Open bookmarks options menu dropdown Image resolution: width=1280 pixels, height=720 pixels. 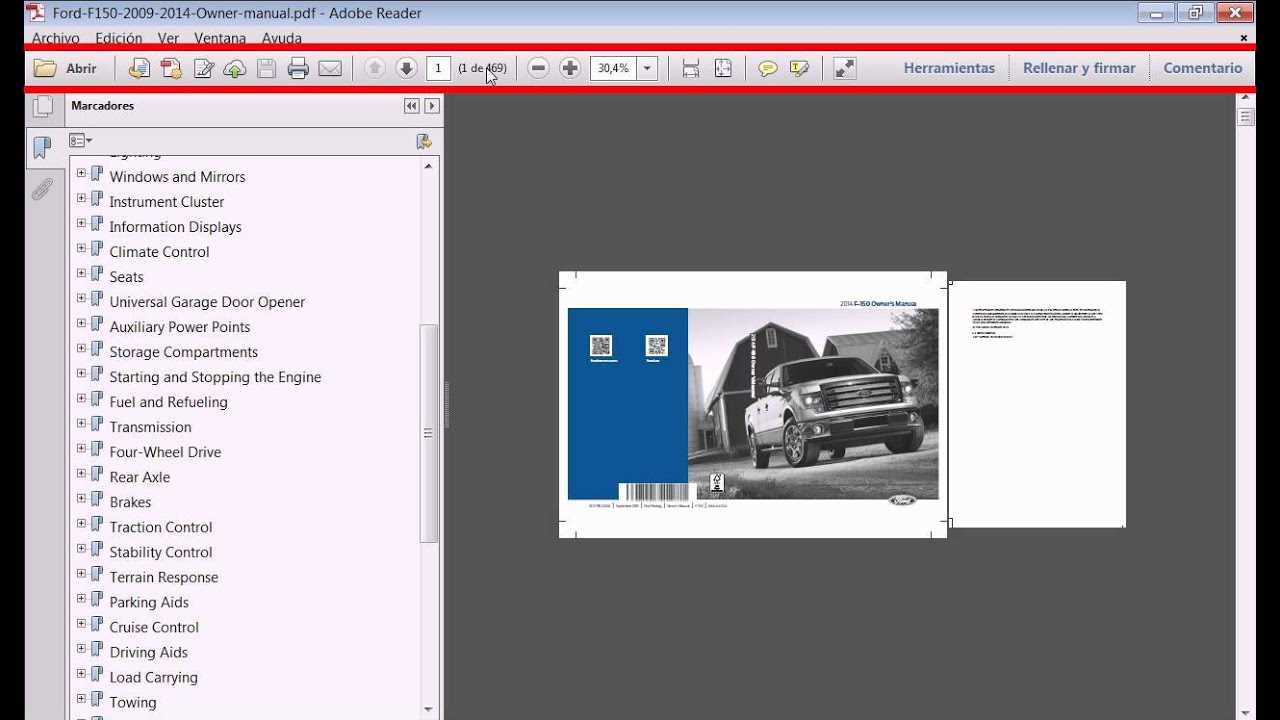pyautogui.click(x=81, y=141)
